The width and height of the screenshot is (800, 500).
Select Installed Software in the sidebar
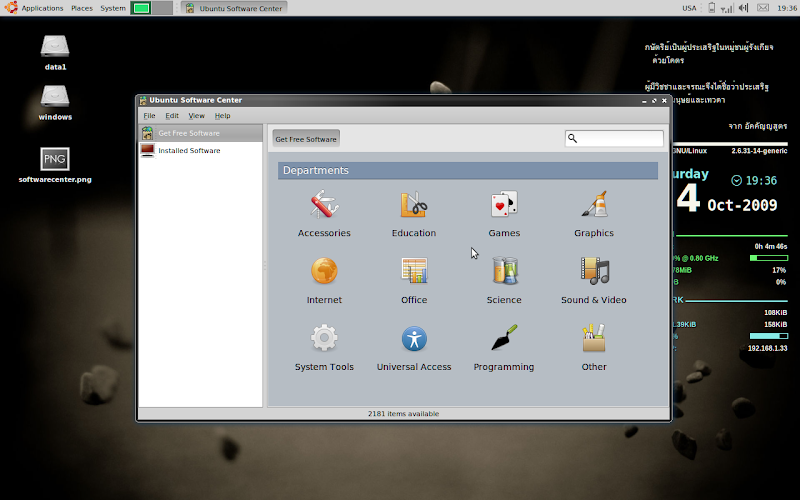point(189,151)
